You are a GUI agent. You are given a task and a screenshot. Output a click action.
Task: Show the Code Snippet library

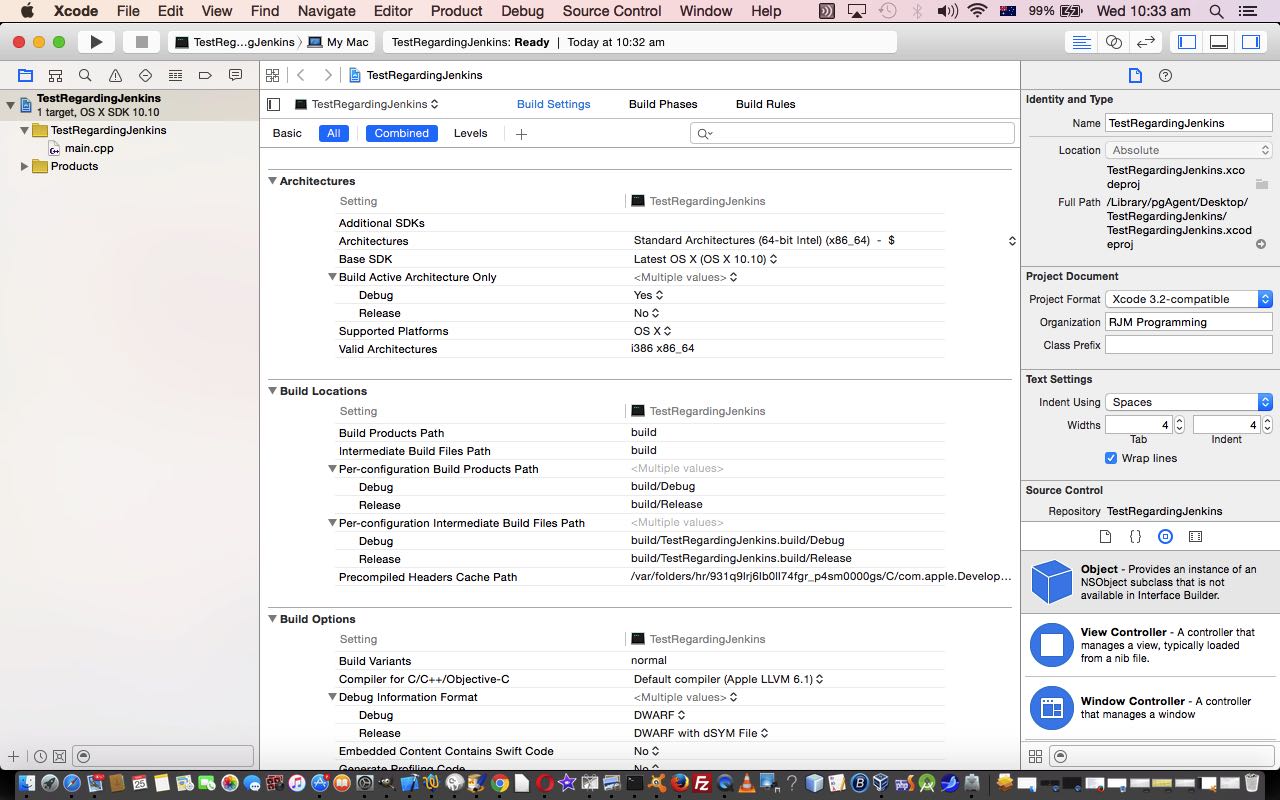pos(1135,537)
